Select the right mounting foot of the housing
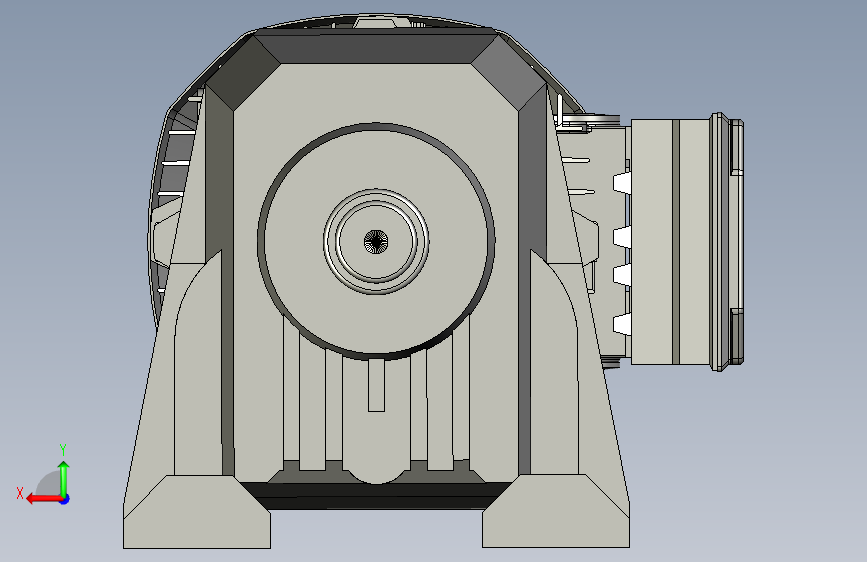 (556, 512)
